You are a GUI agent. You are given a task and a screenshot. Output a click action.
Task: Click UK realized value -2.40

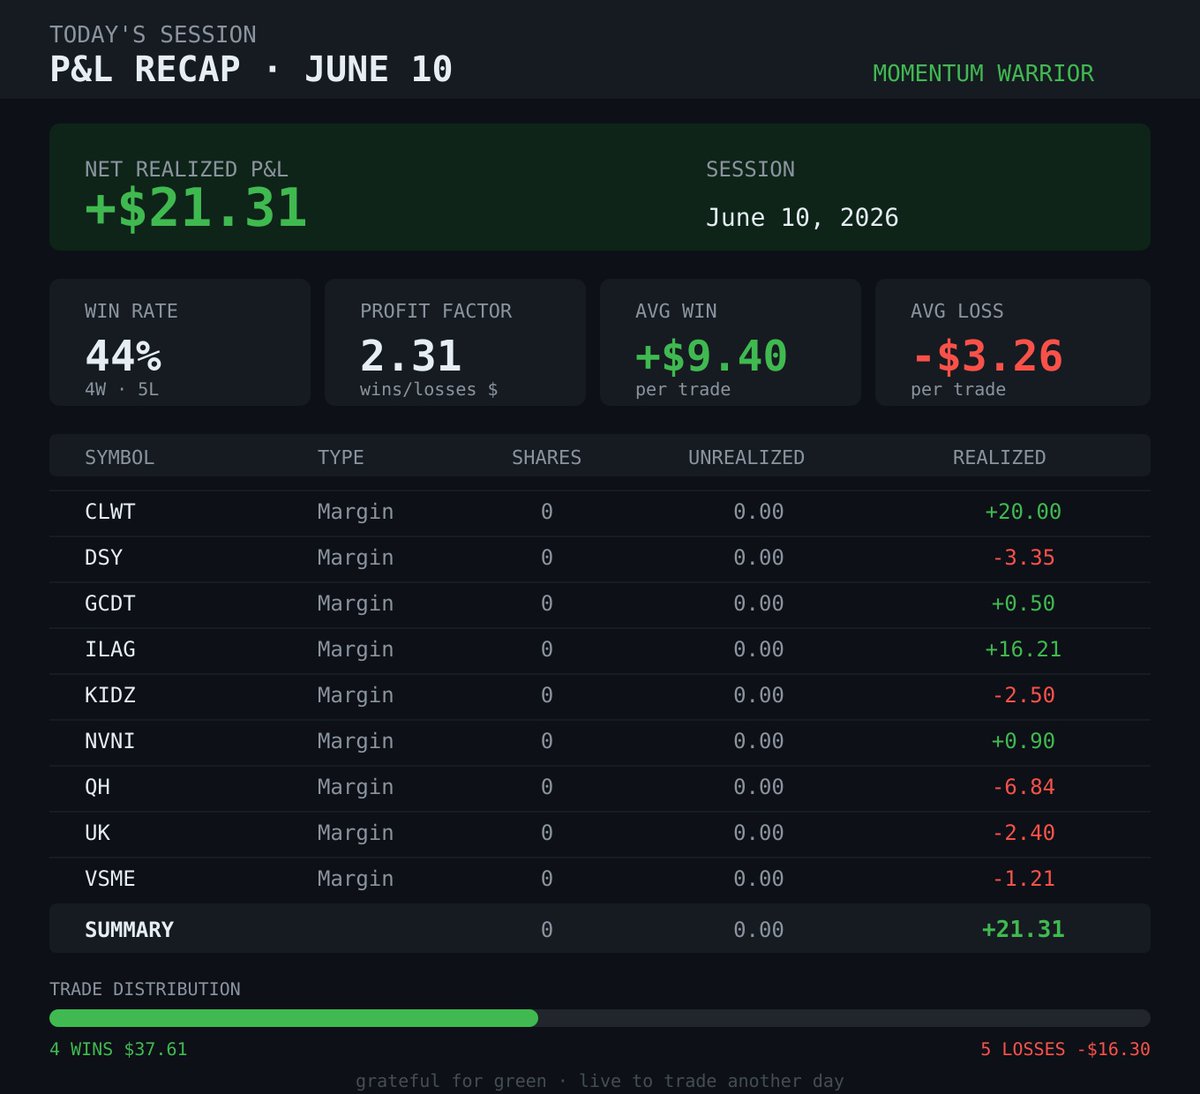[x=1024, y=833]
